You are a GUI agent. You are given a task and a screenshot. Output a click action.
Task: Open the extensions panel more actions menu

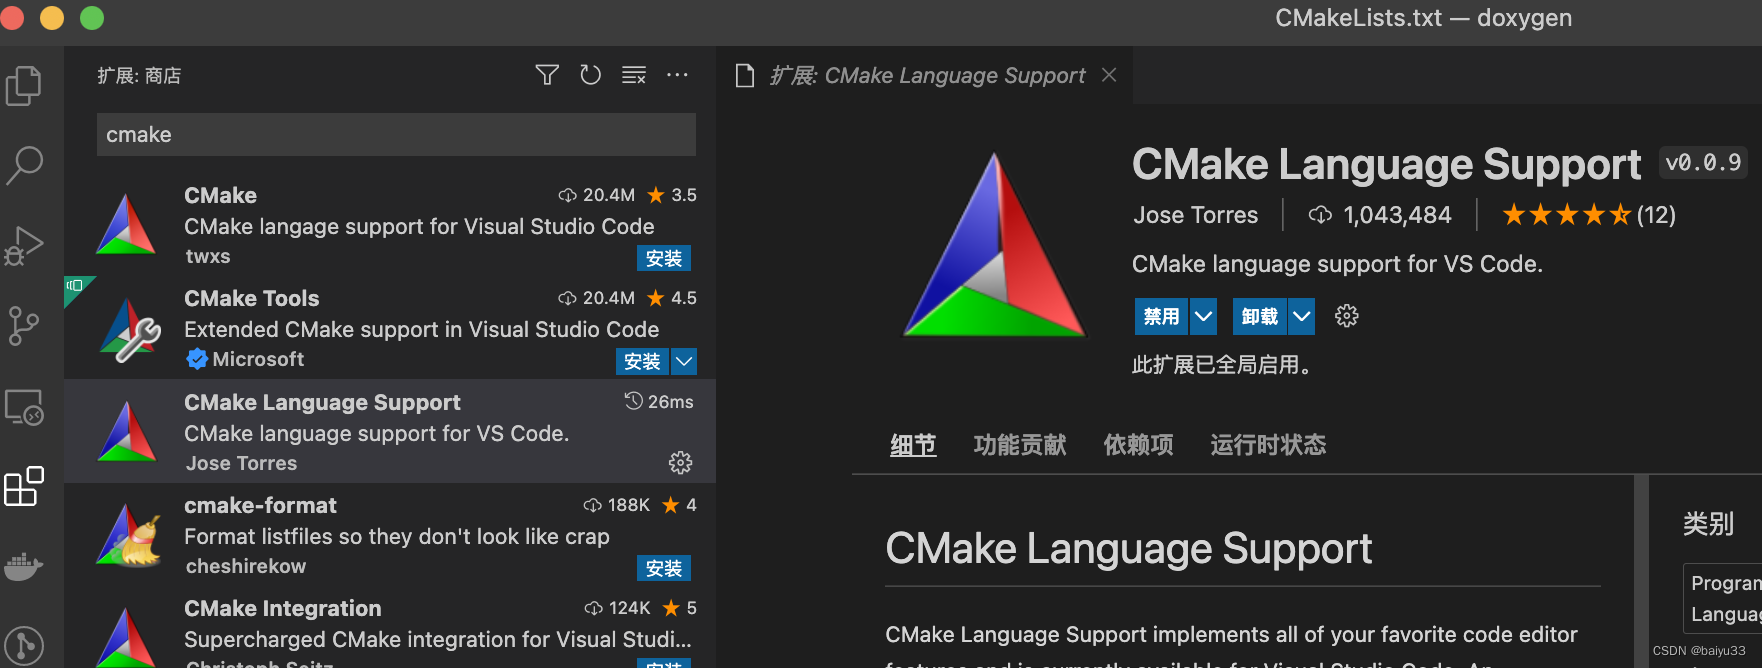pos(677,75)
